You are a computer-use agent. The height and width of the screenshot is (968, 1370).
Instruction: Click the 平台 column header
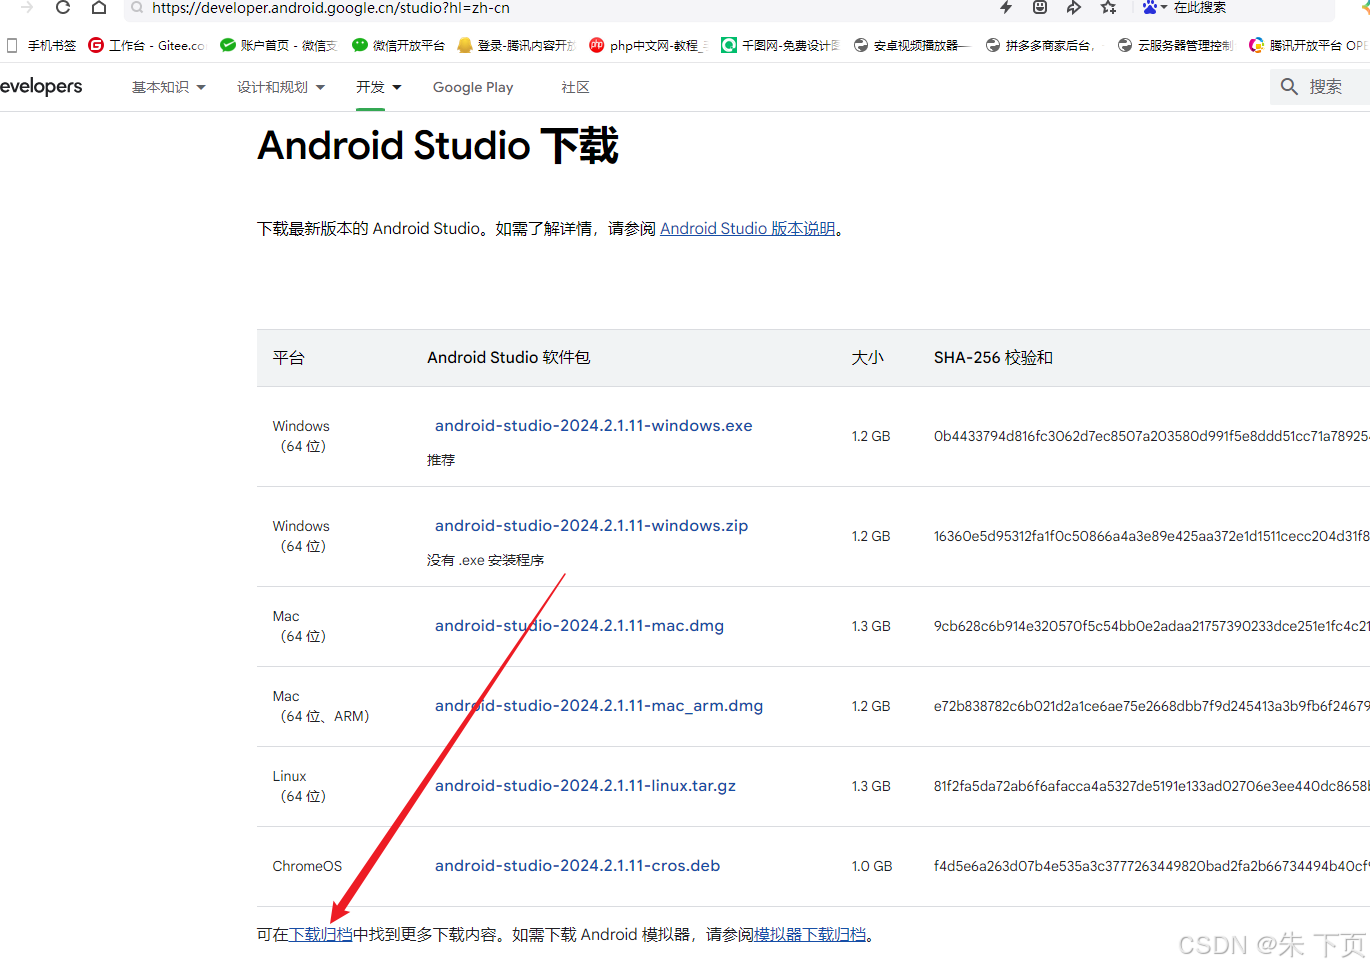click(288, 357)
